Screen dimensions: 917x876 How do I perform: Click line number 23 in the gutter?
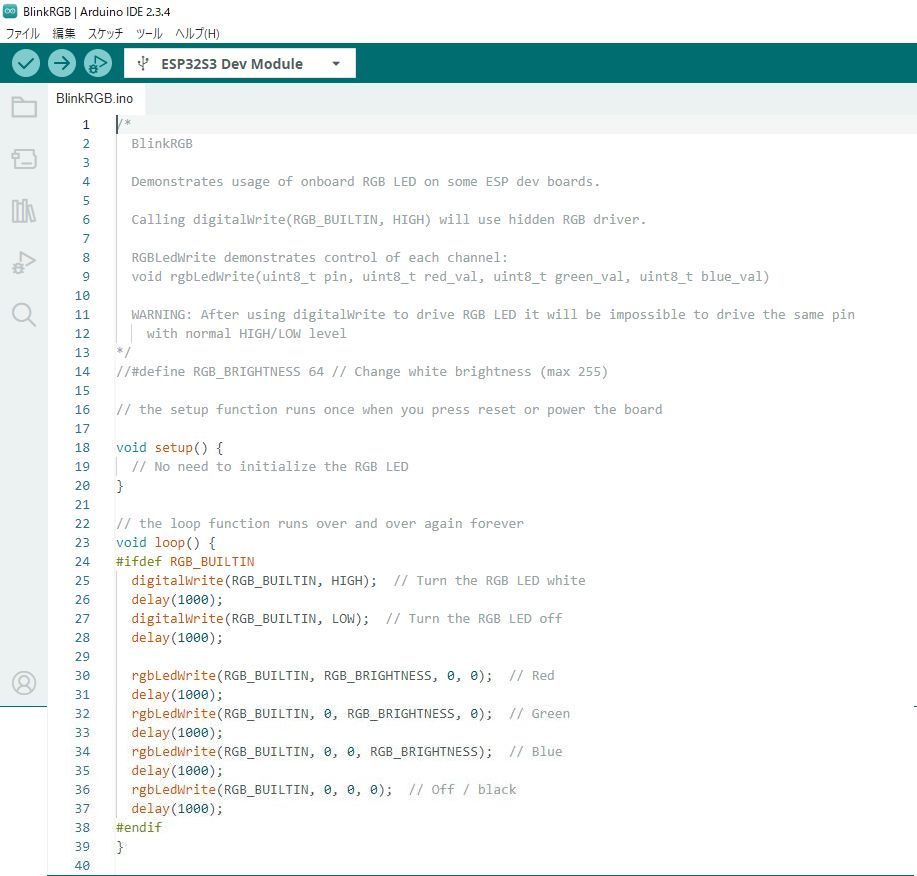(x=82, y=543)
